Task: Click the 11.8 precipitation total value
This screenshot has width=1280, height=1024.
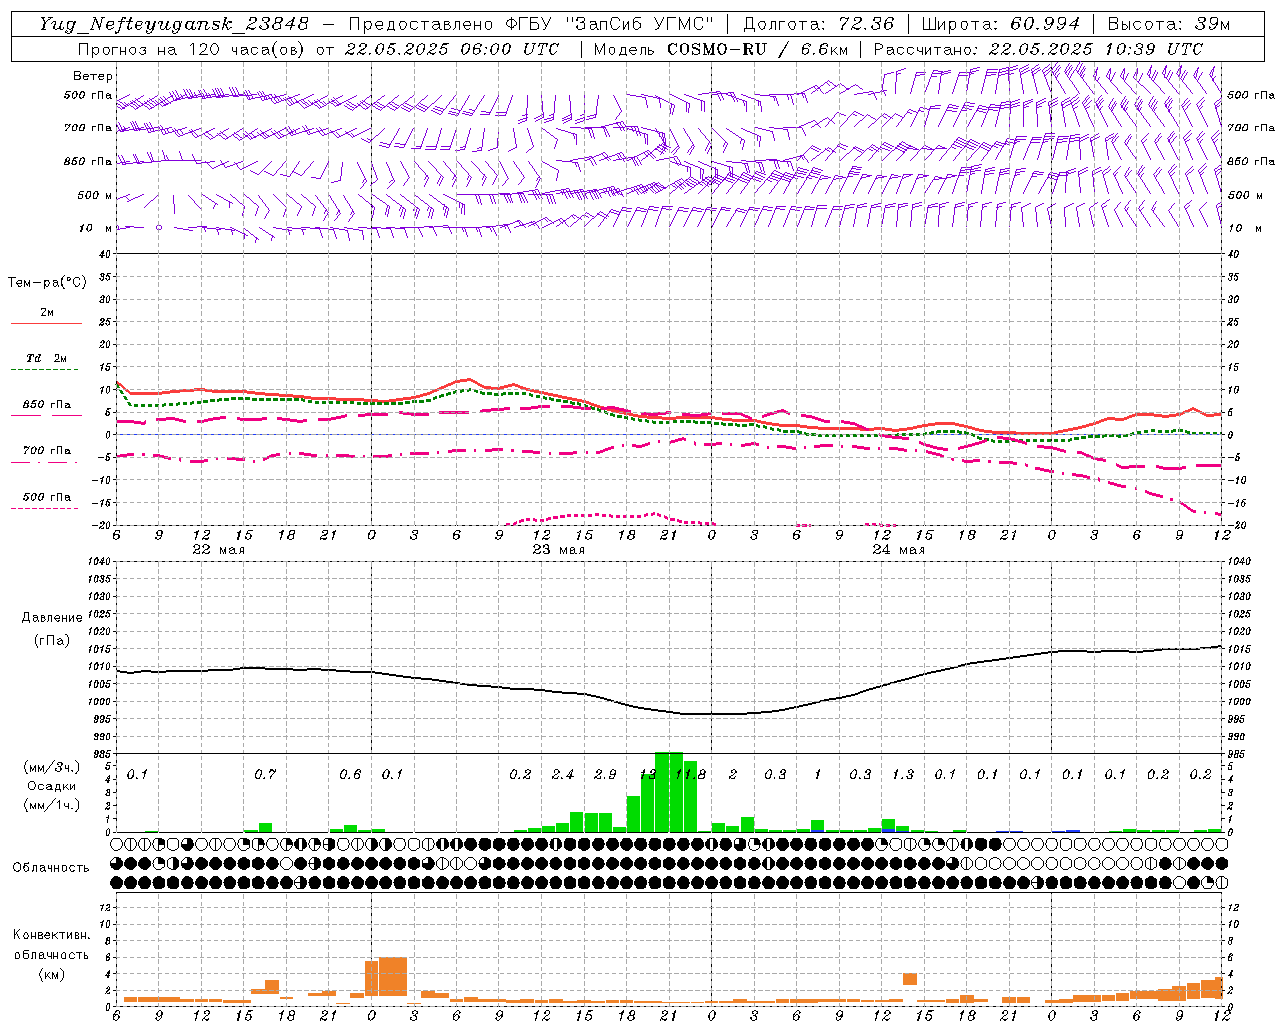Action: point(691,775)
